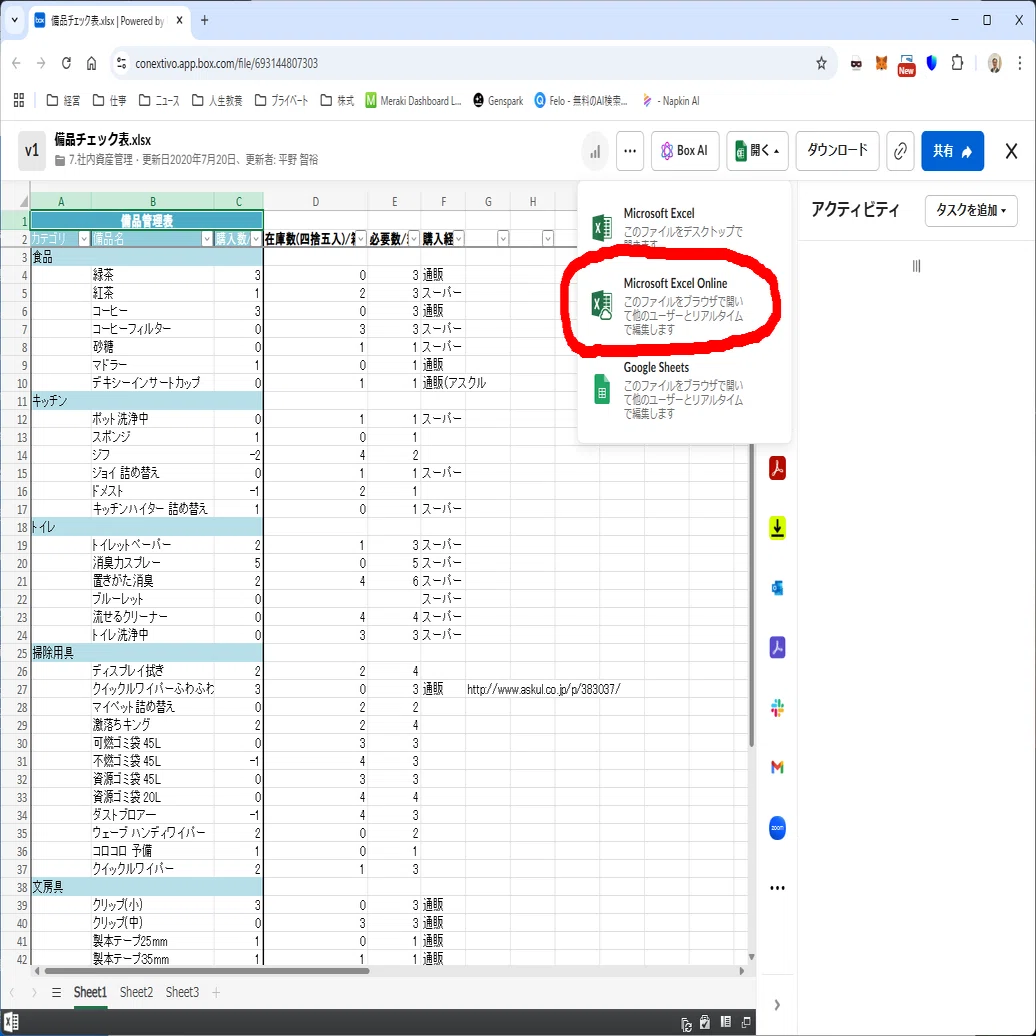
Task: Click the 緑茶 cell
Action: tap(153, 275)
